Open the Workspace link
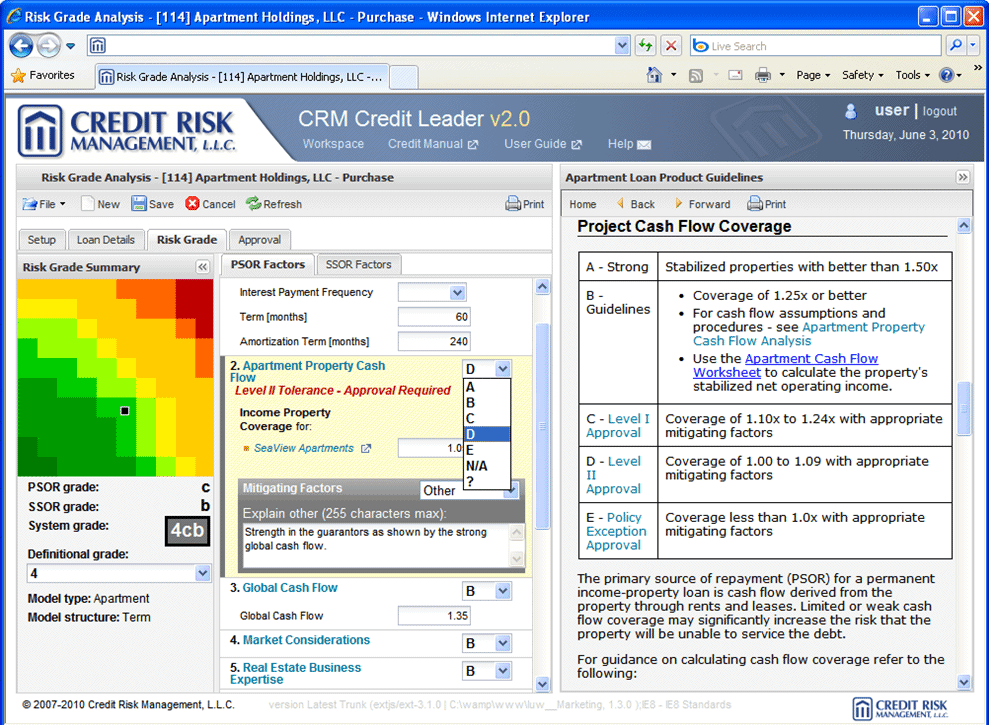Image resolution: width=989 pixels, height=725 pixels. coord(333,144)
